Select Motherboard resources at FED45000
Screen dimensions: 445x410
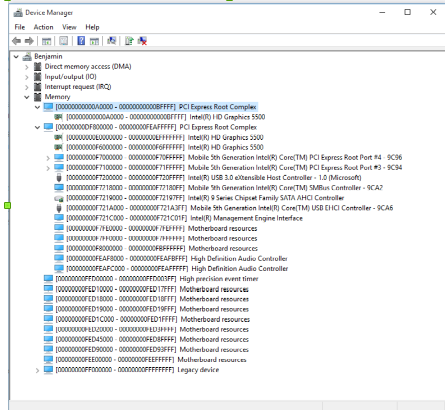point(152,339)
